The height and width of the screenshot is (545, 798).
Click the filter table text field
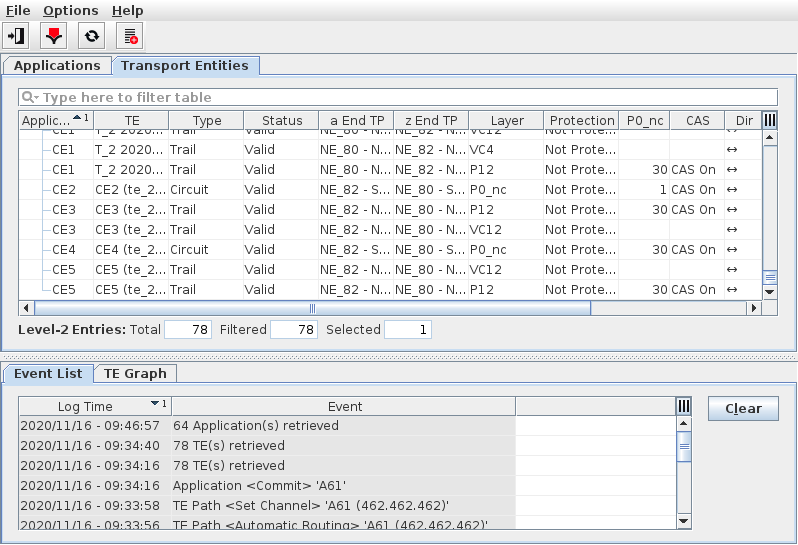400,98
